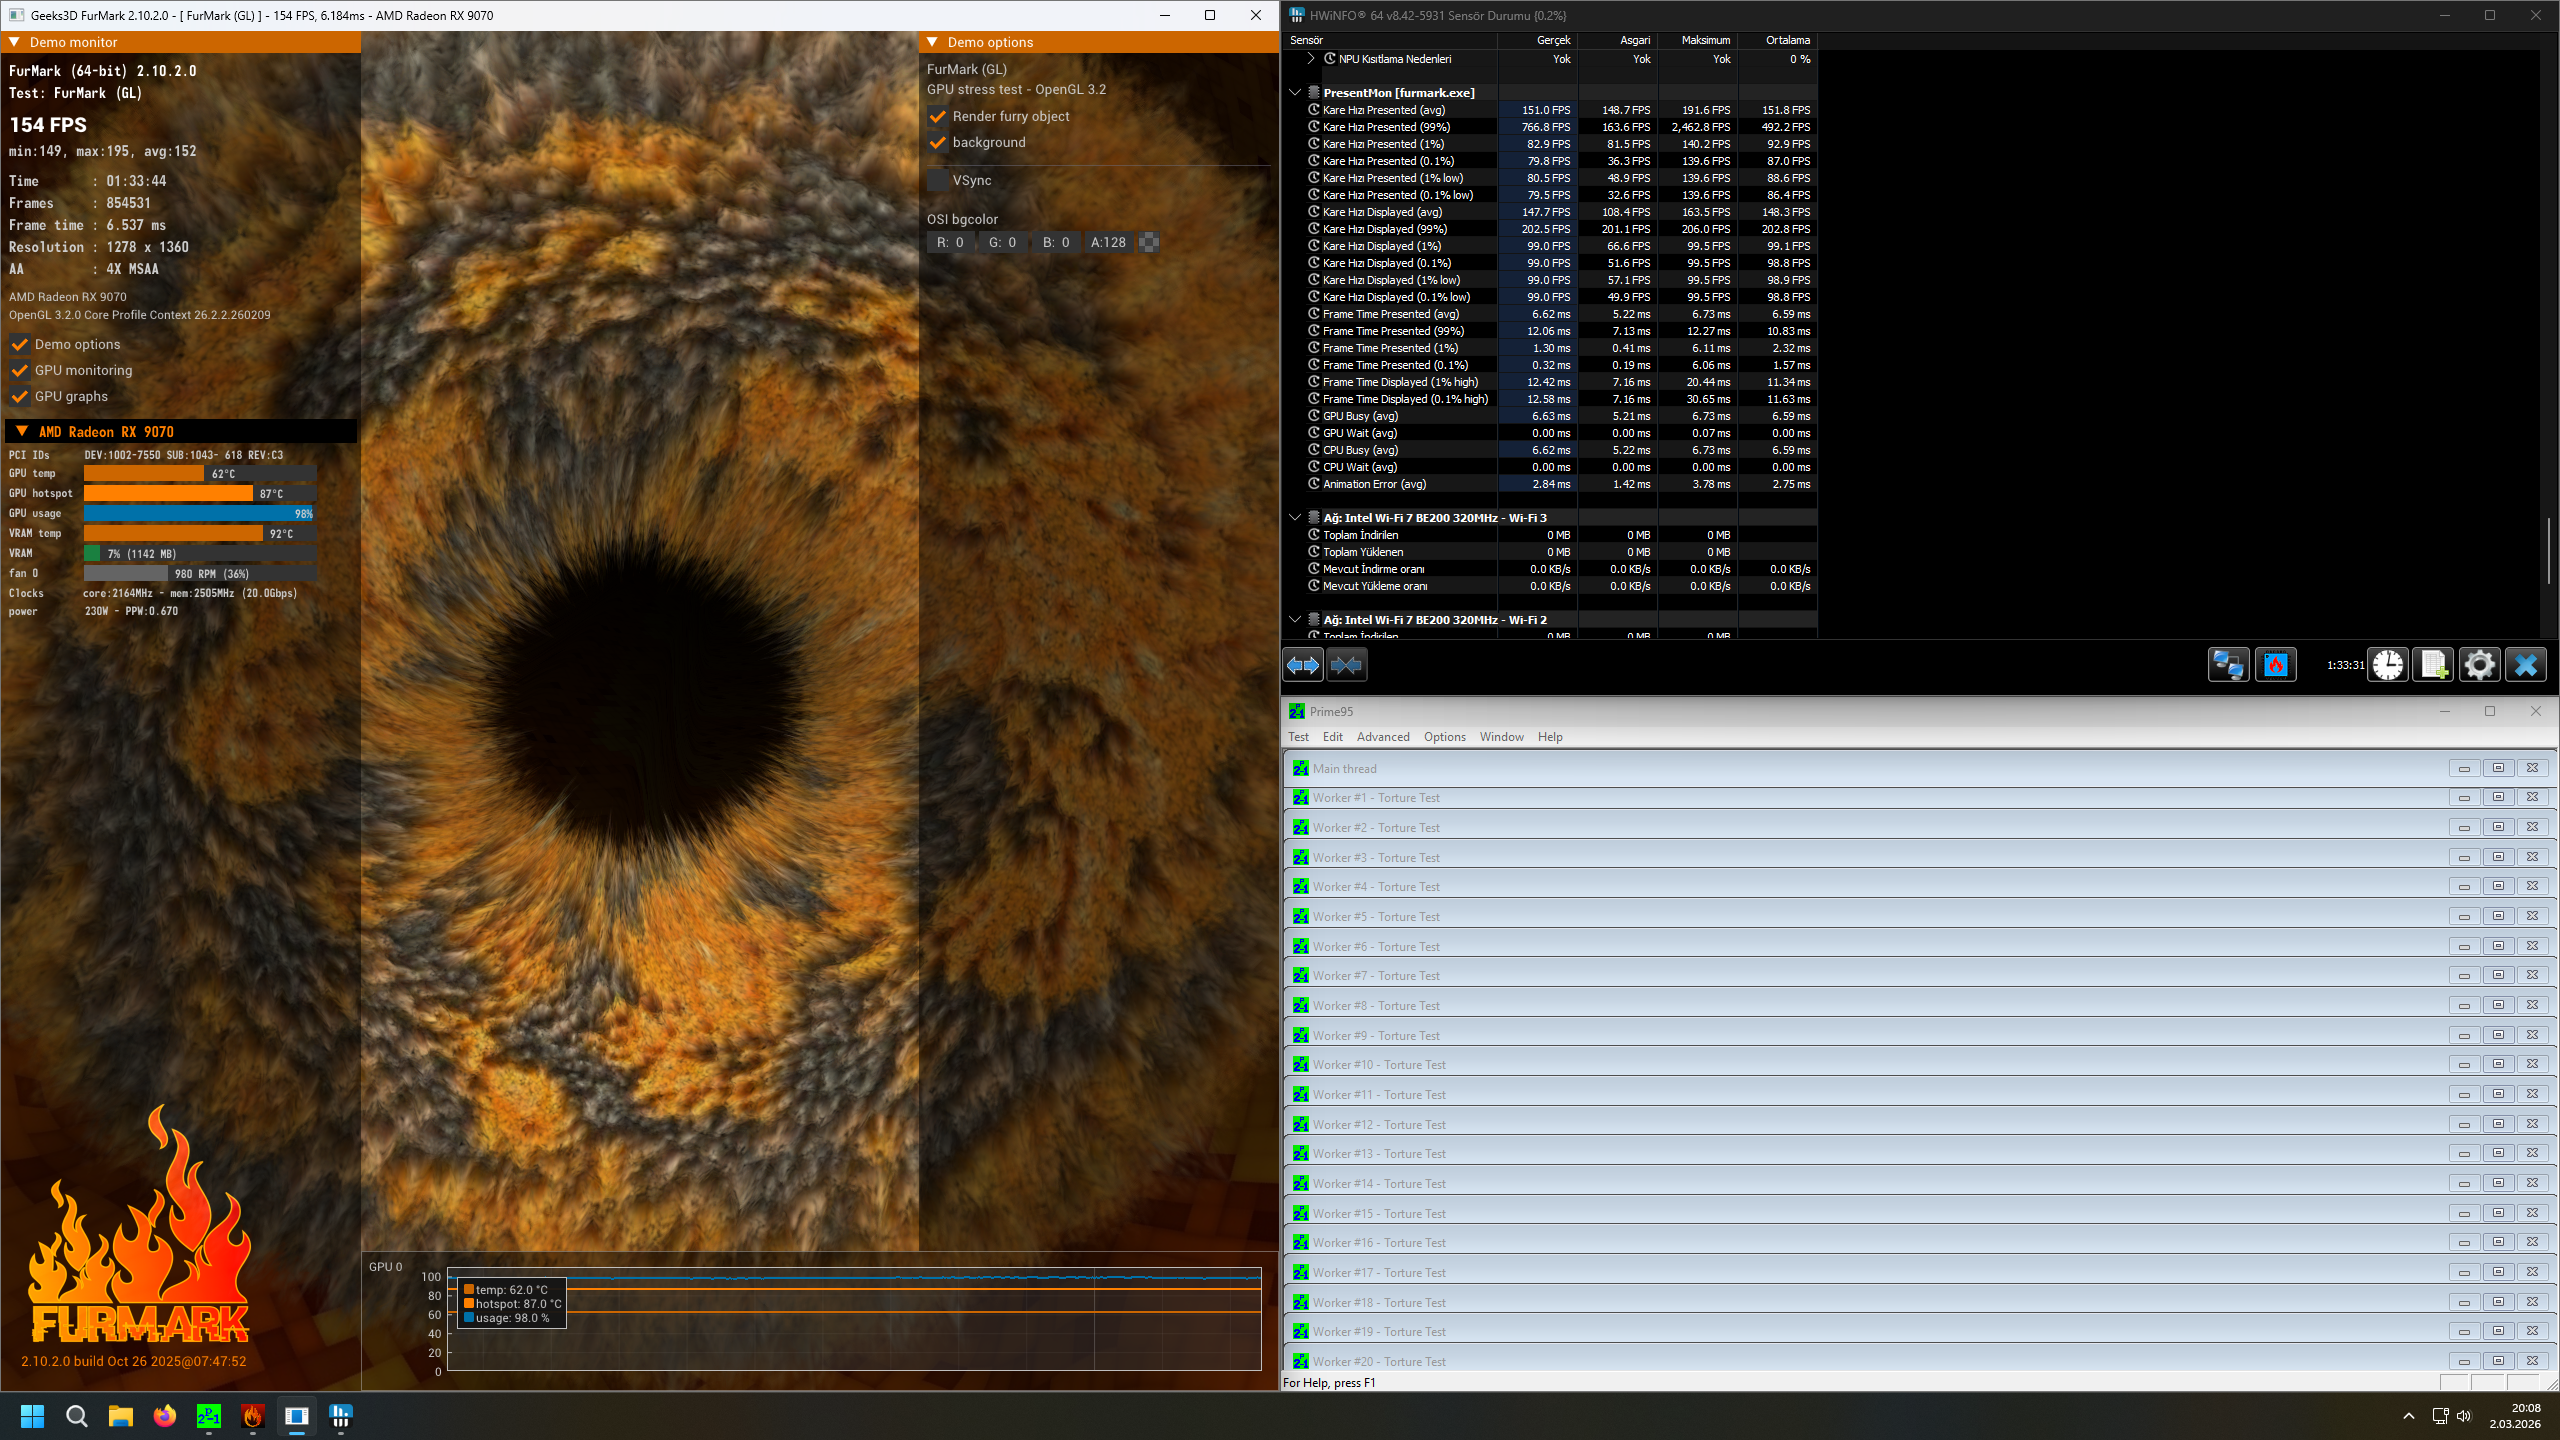Image resolution: width=2560 pixels, height=1440 pixels.
Task: Switch to Prime95 taskbar icon
Action: tap(208, 1416)
